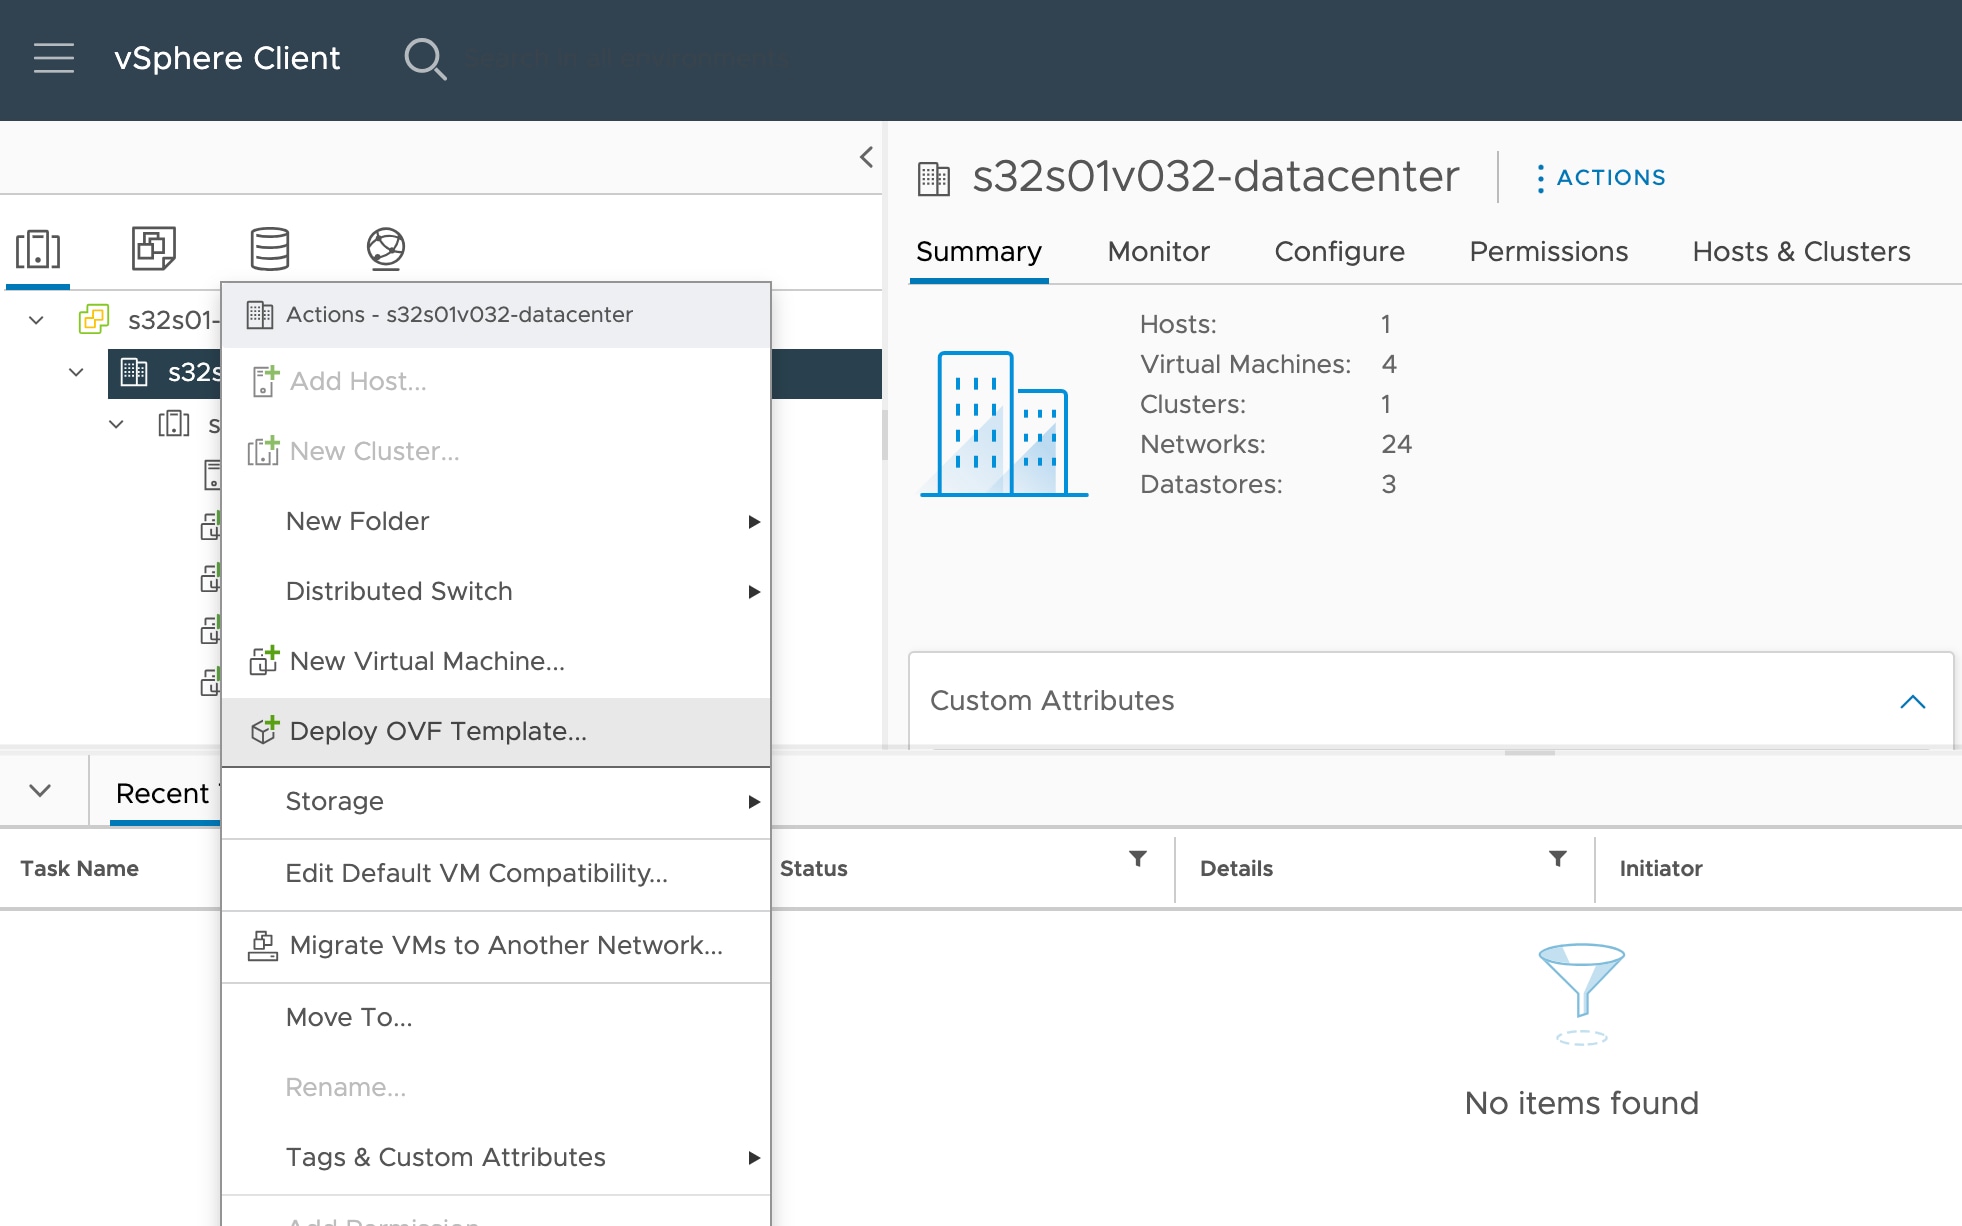This screenshot has width=1962, height=1226.
Task: Collapse the cluster tree node
Action: [x=116, y=424]
